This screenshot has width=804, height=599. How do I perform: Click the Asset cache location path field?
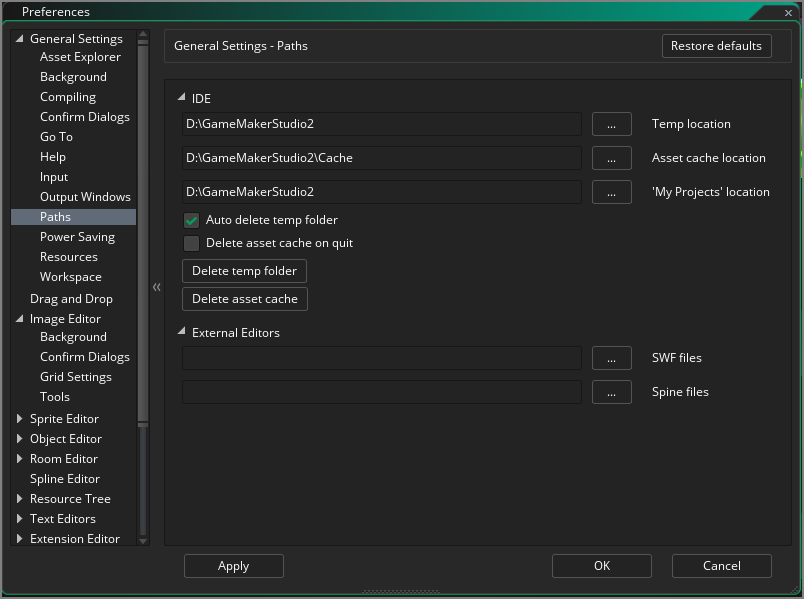pyautogui.click(x=381, y=158)
